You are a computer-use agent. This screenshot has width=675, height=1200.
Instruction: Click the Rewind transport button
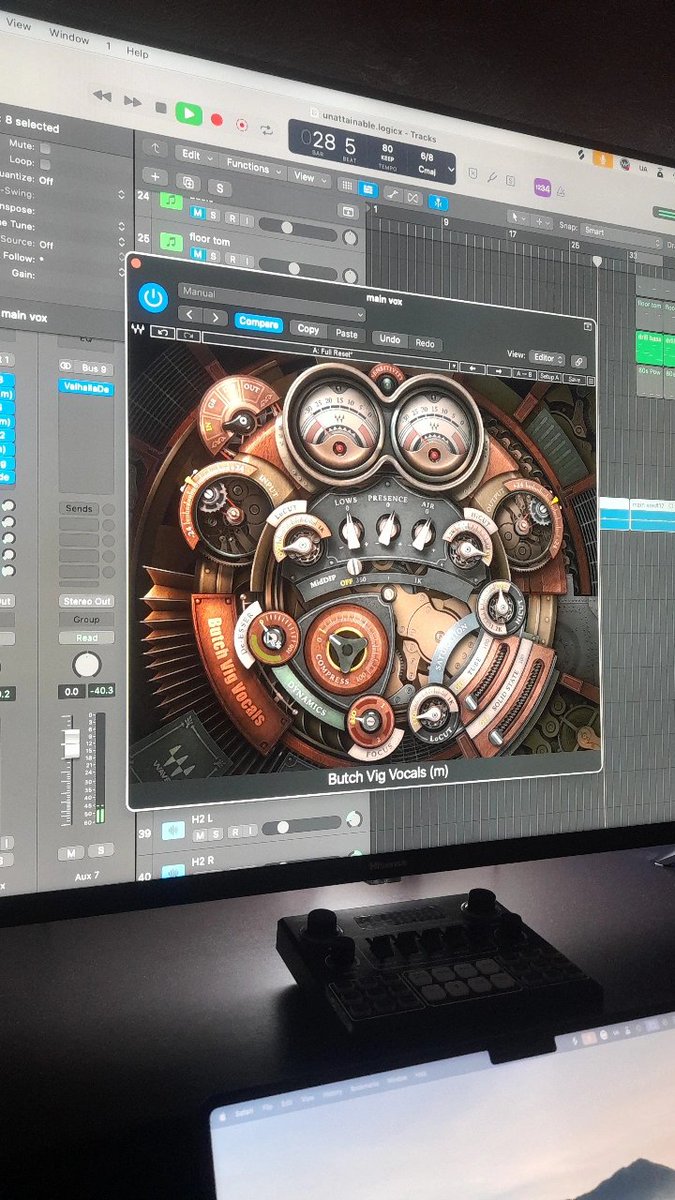102,96
